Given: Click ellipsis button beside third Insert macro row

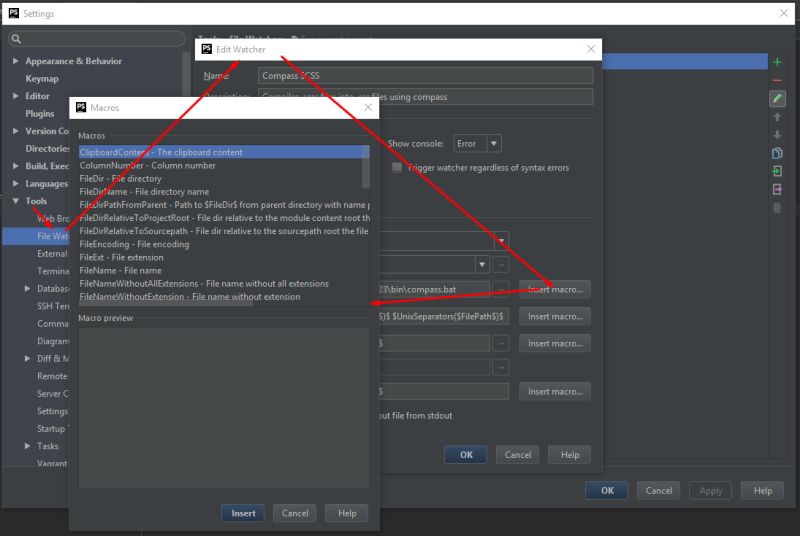Looking at the screenshot, I should click(501, 343).
